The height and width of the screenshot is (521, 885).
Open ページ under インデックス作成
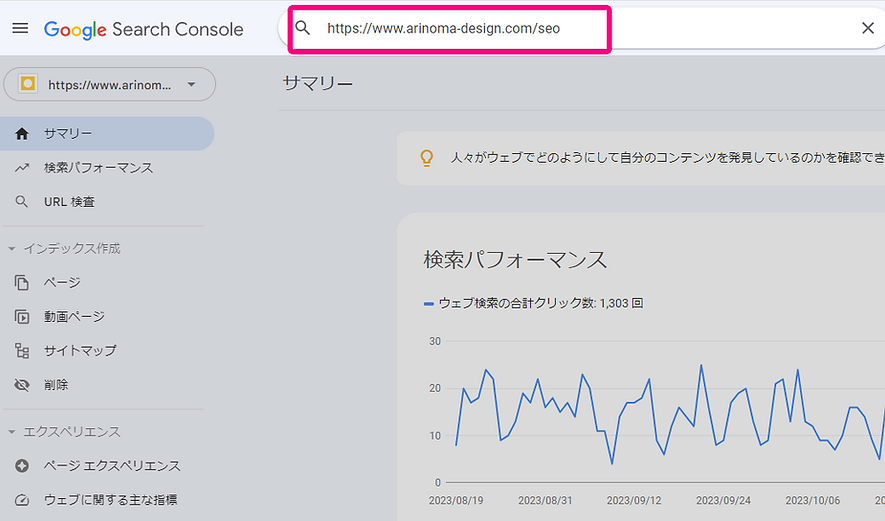coord(107,282)
